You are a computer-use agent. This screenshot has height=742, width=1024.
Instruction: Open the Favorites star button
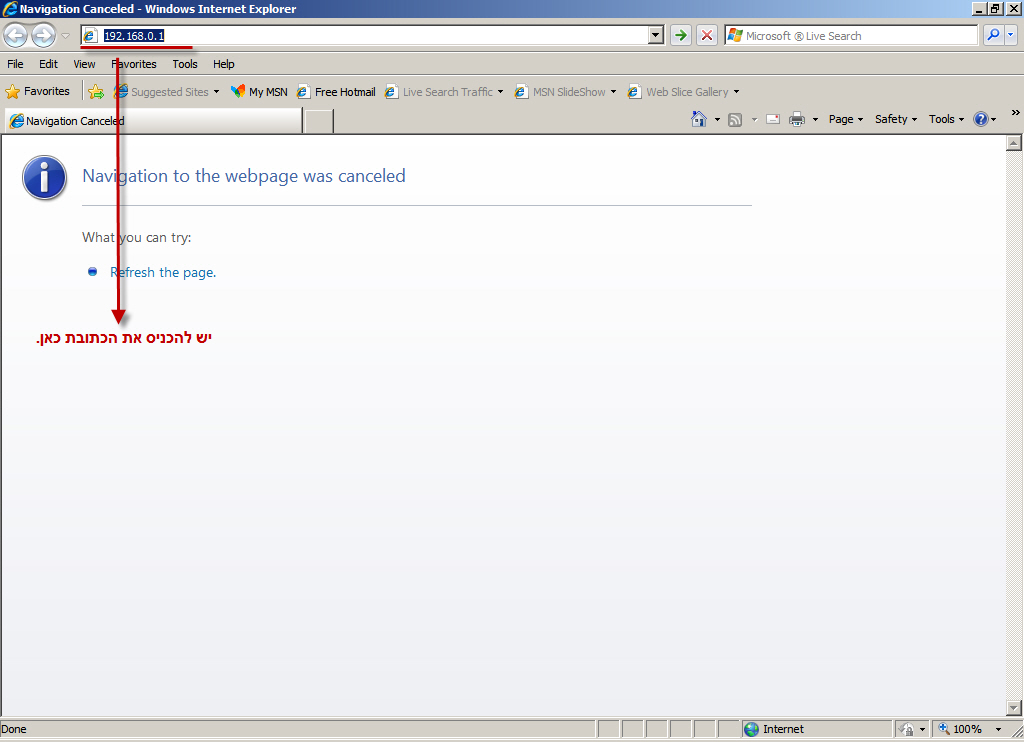tap(38, 92)
